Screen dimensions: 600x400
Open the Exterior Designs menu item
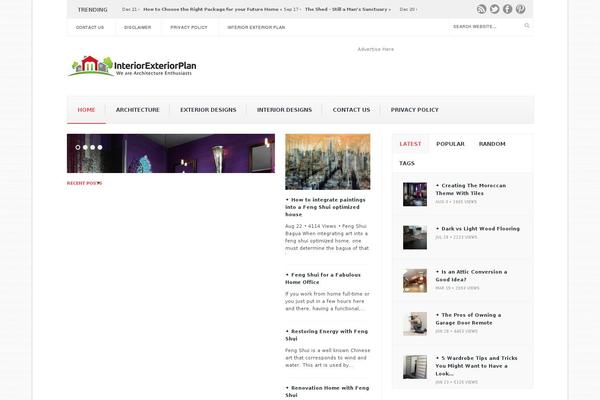pos(208,110)
